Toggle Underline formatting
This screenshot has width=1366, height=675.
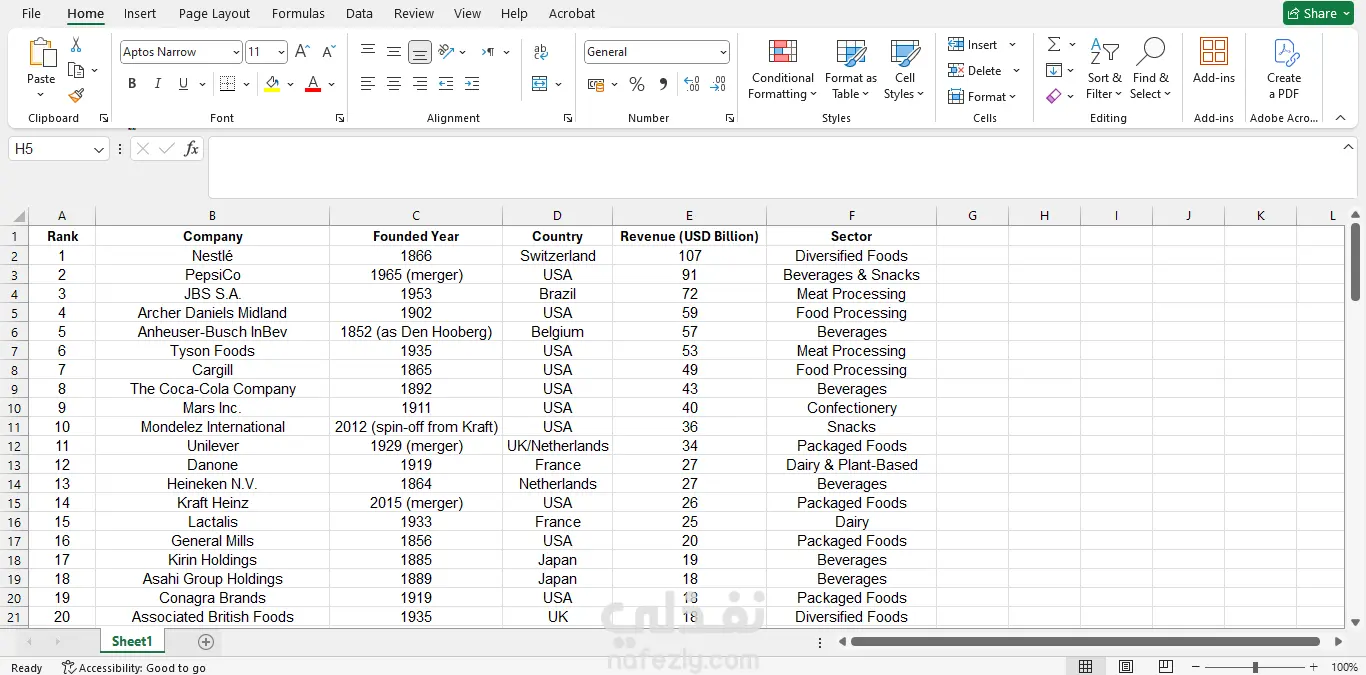coord(183,84)
